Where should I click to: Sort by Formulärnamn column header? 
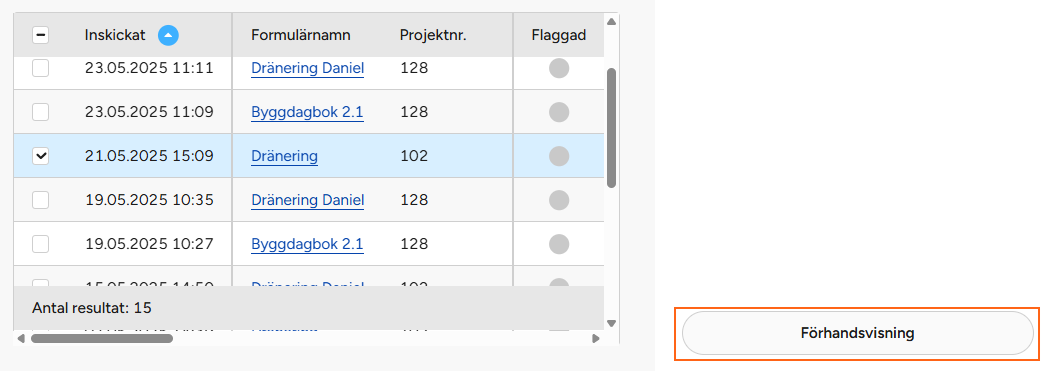[x=300, y=35]
